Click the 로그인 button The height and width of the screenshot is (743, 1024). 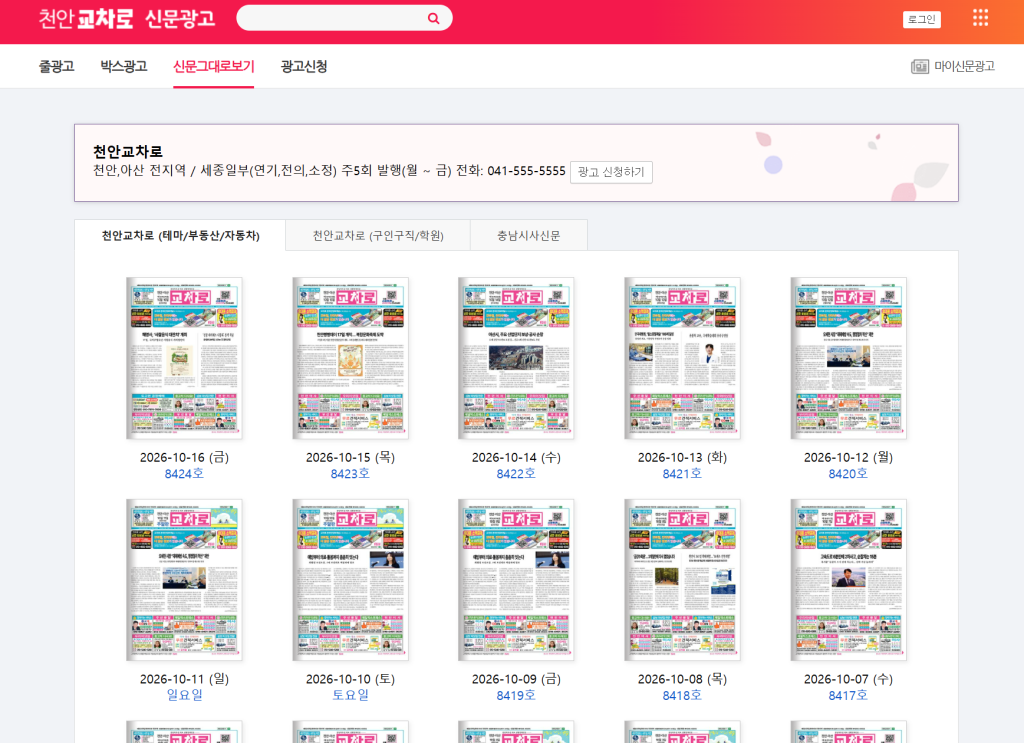[x=921, y=20]
